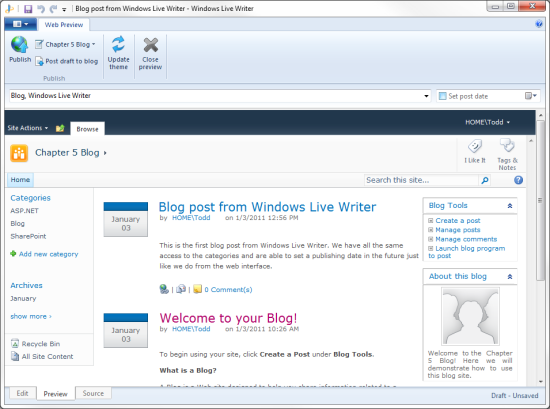Click the I Like It tag icon

pyautogui.click(x=475, y=146)
